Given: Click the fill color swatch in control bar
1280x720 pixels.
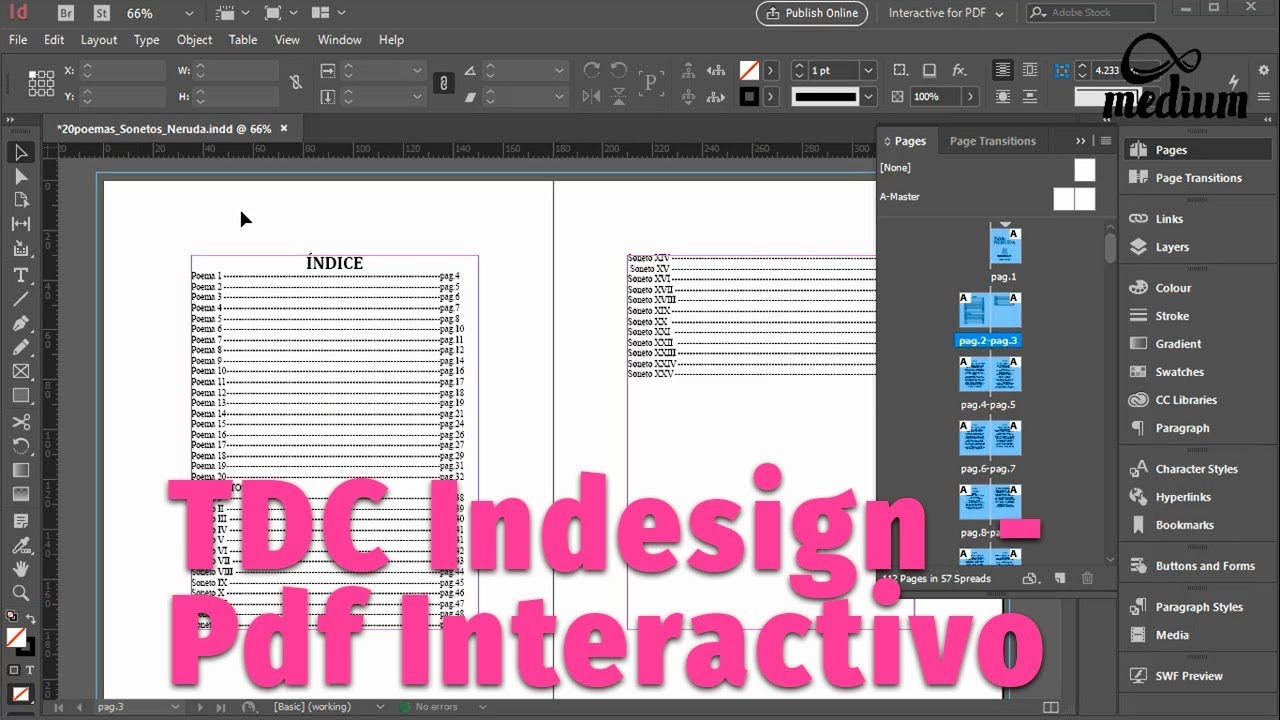Looking at the screenshot, I should coord(748,71).
